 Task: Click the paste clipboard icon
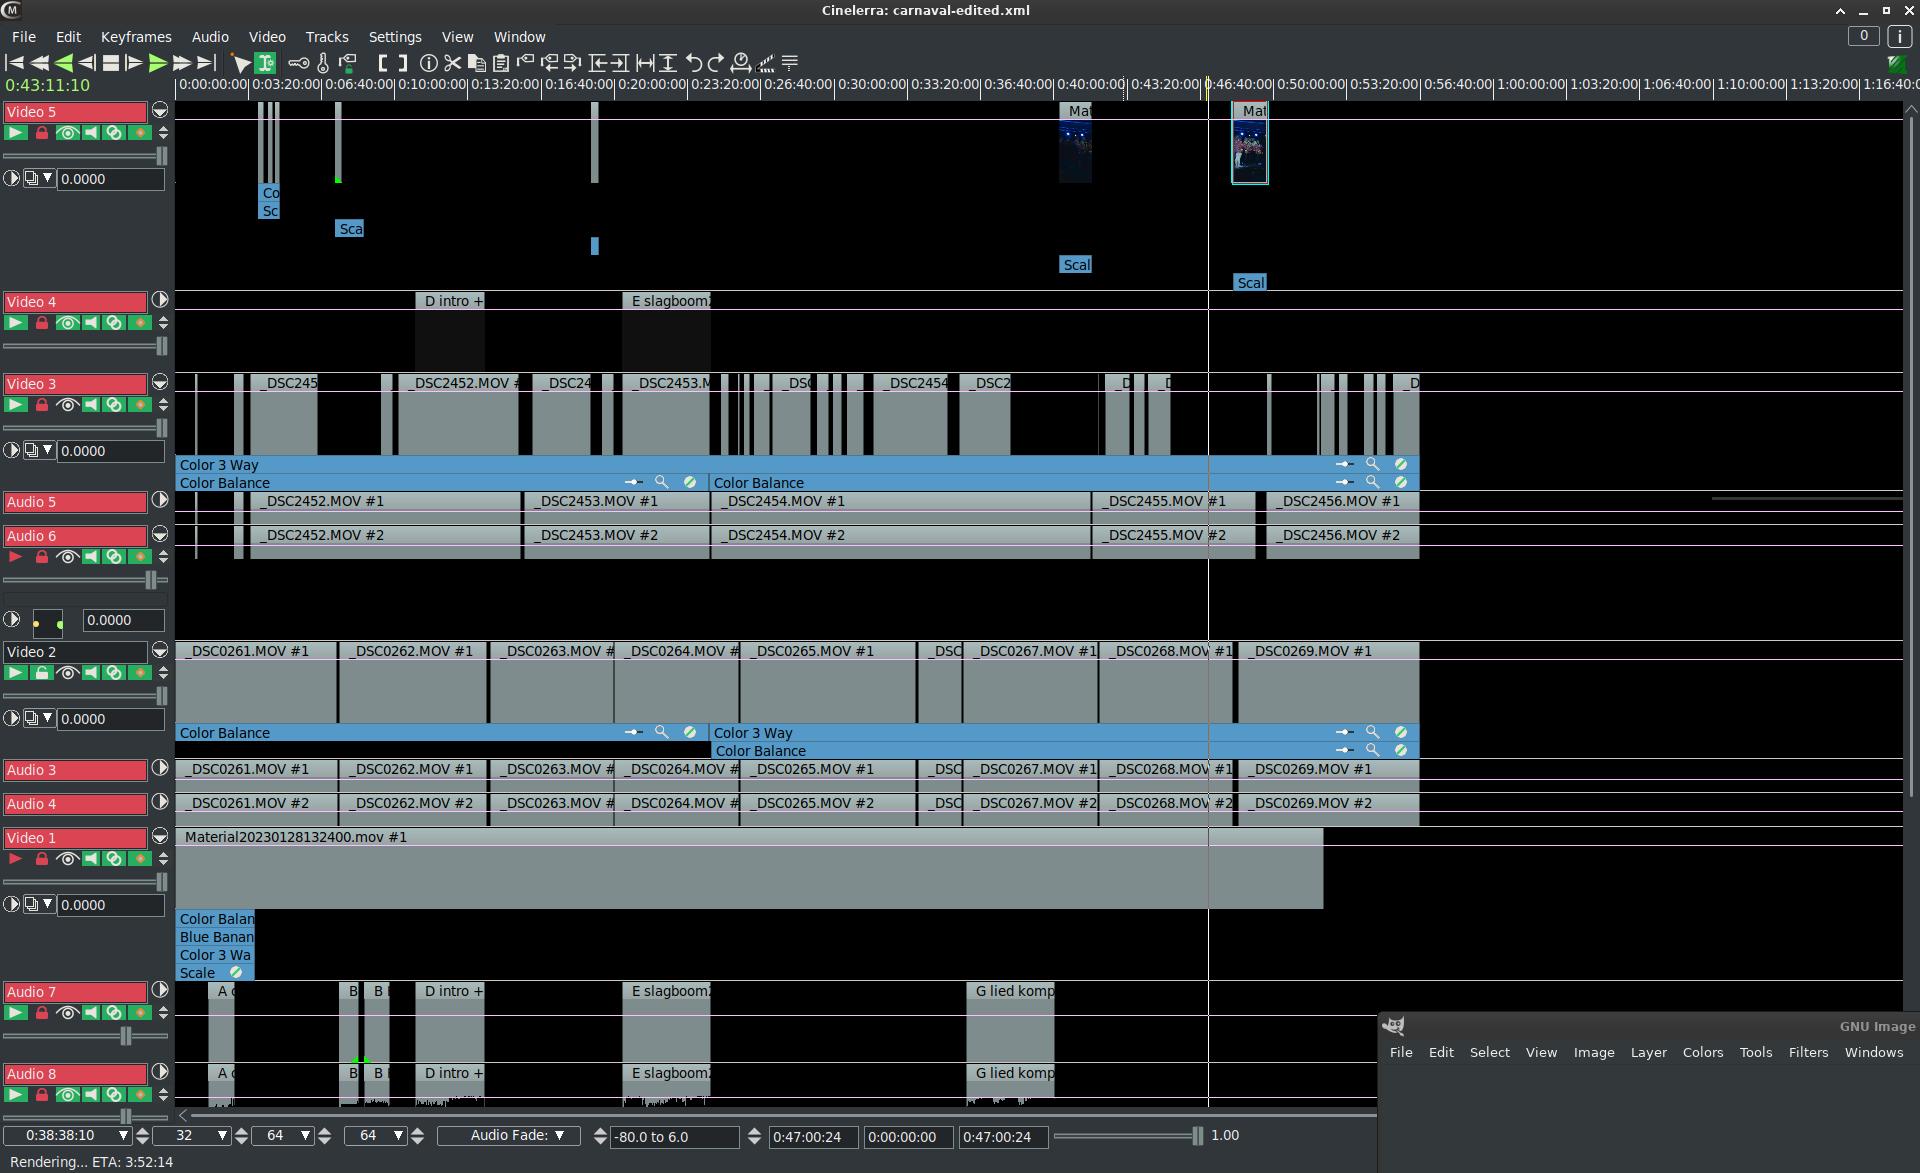(x=501, y=63)
